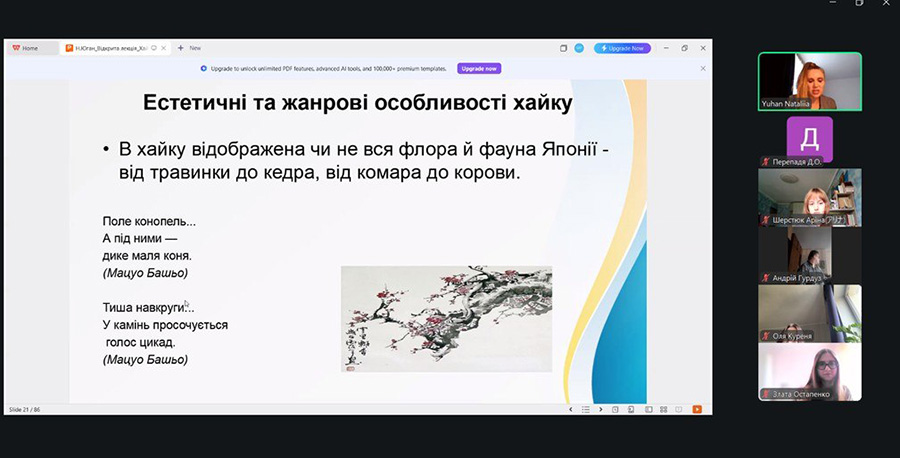Image resolution: width=900 pixels, height=458 pixels.
Task: Click the haiku line Тиша навкруги...
Action: tap(148, 308)
